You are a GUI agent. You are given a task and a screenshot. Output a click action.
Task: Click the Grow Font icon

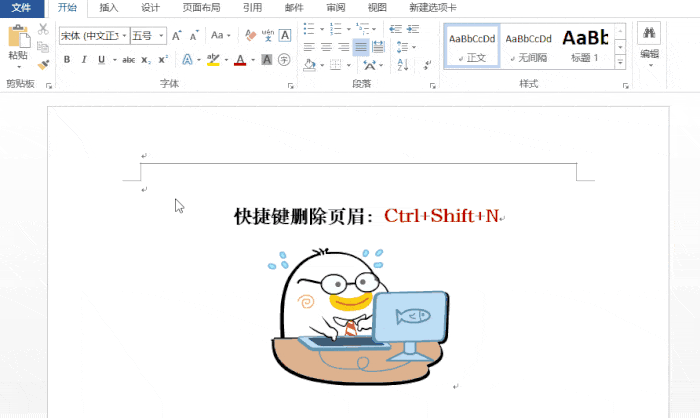tap(177, 36)
